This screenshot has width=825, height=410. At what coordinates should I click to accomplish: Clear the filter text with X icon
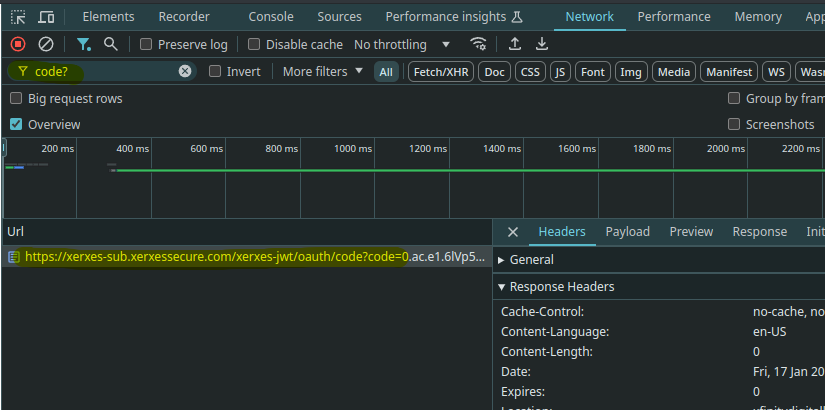[185, 71]
